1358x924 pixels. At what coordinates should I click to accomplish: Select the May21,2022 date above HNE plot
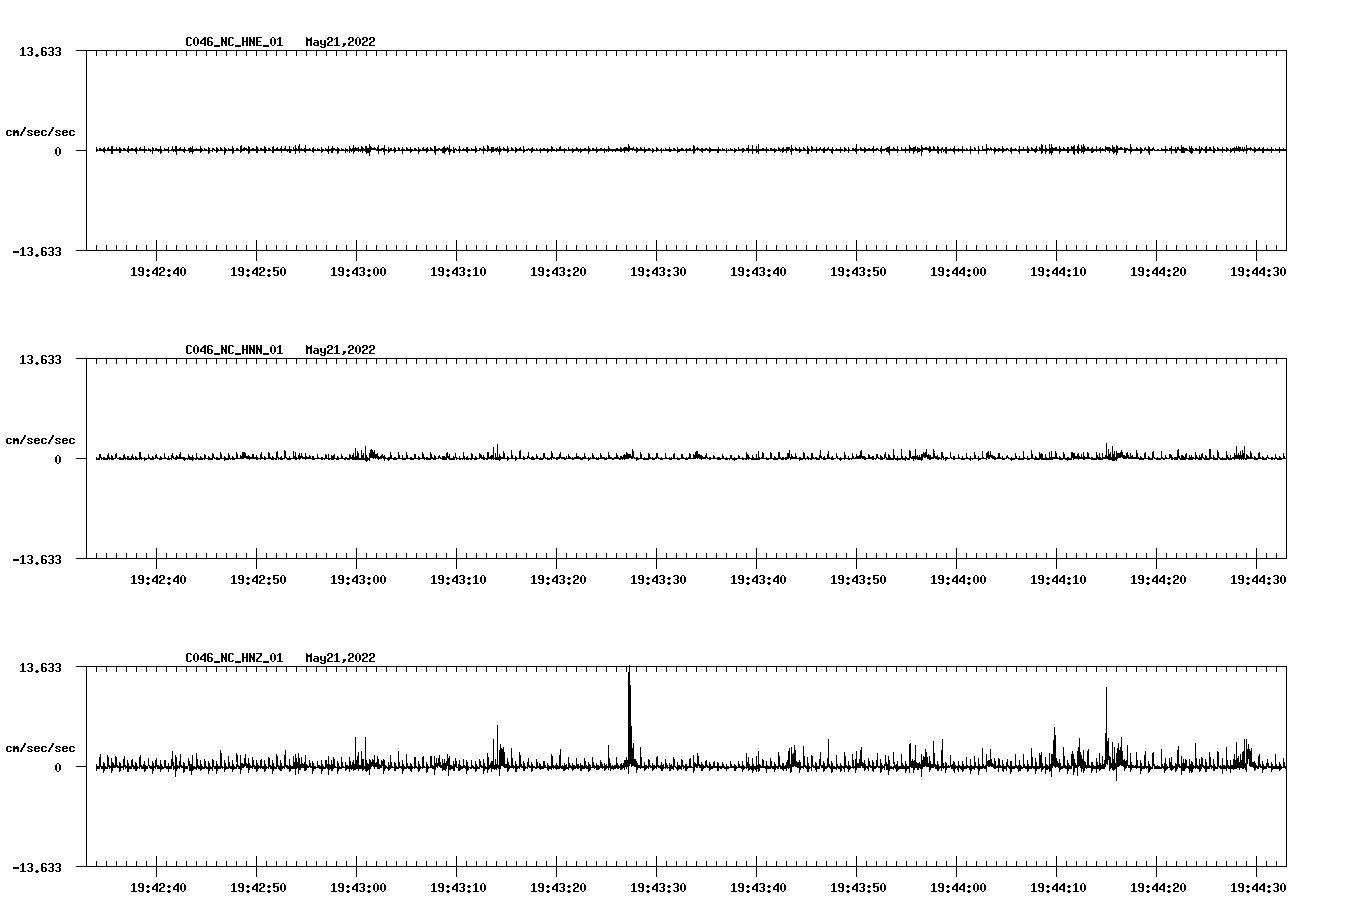[341, 42]
